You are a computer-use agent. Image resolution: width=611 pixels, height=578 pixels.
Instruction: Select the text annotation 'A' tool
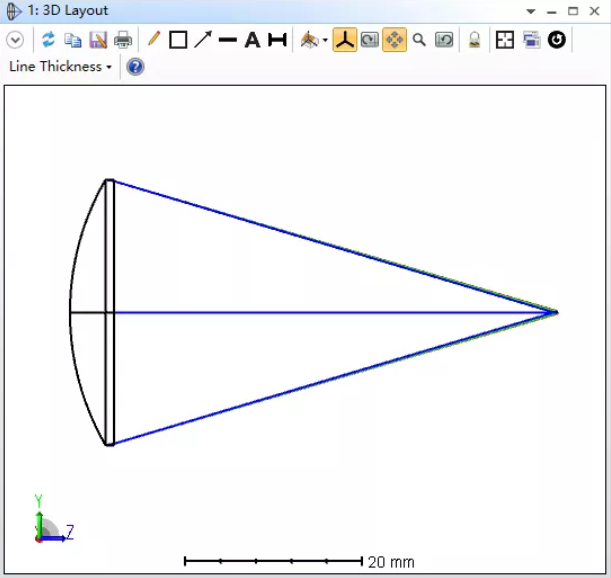pos(252,40)
